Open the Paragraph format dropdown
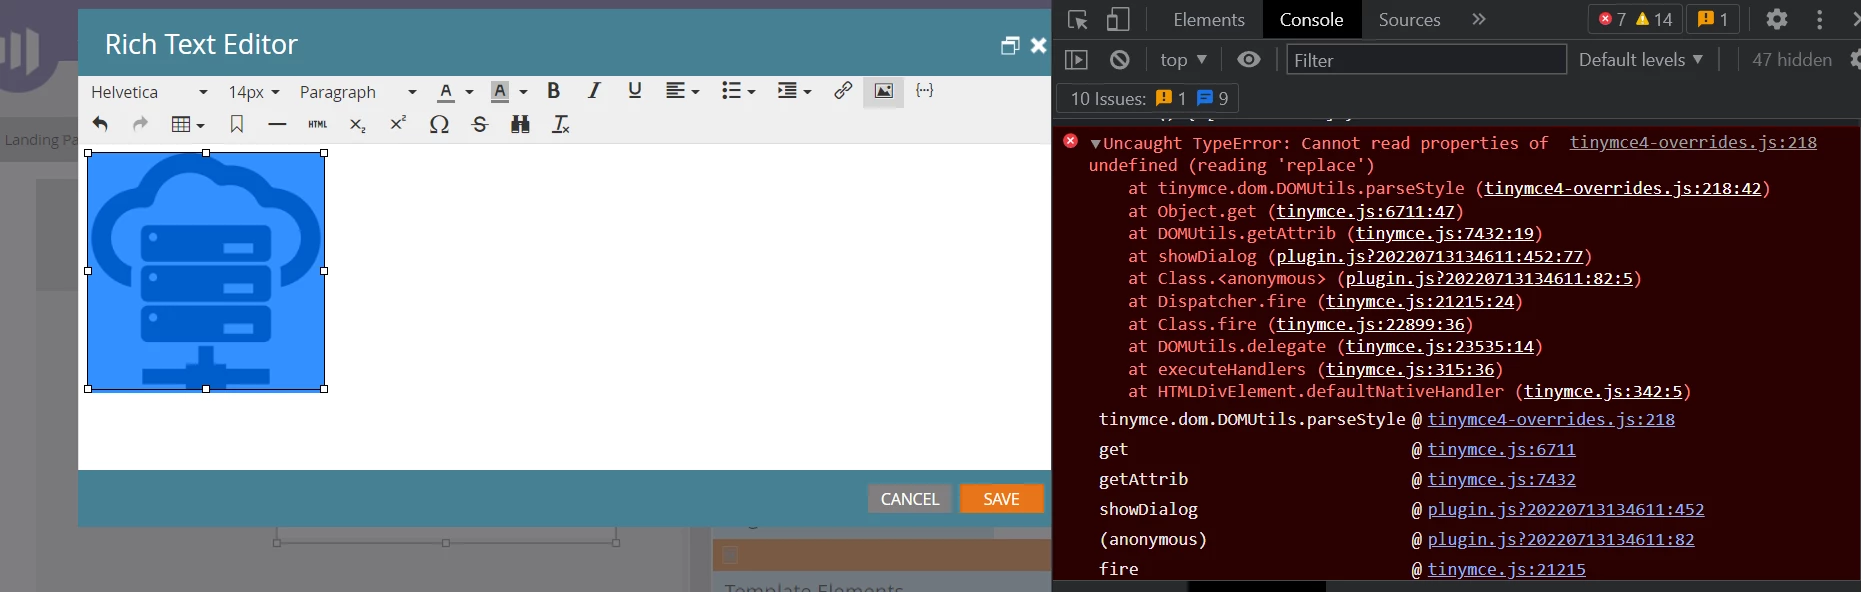 pos(358,92)
